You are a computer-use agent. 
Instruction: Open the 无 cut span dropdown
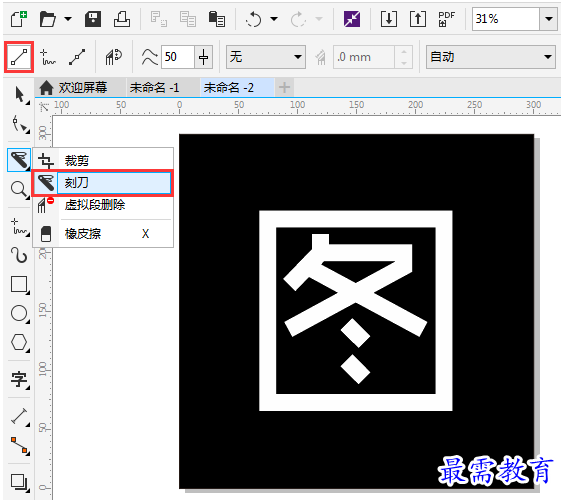tap(266, 57)
